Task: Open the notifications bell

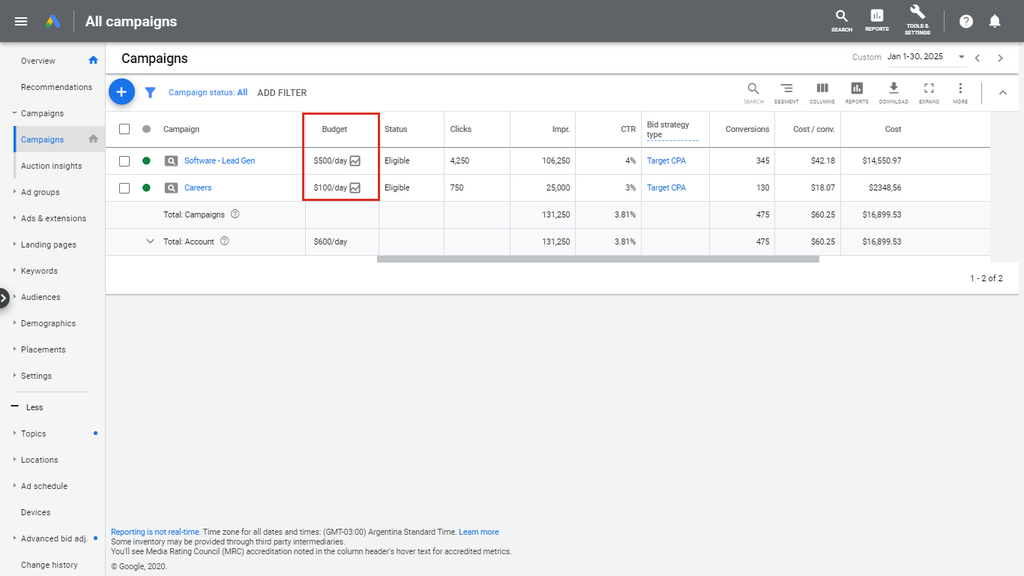Action: 994,21
